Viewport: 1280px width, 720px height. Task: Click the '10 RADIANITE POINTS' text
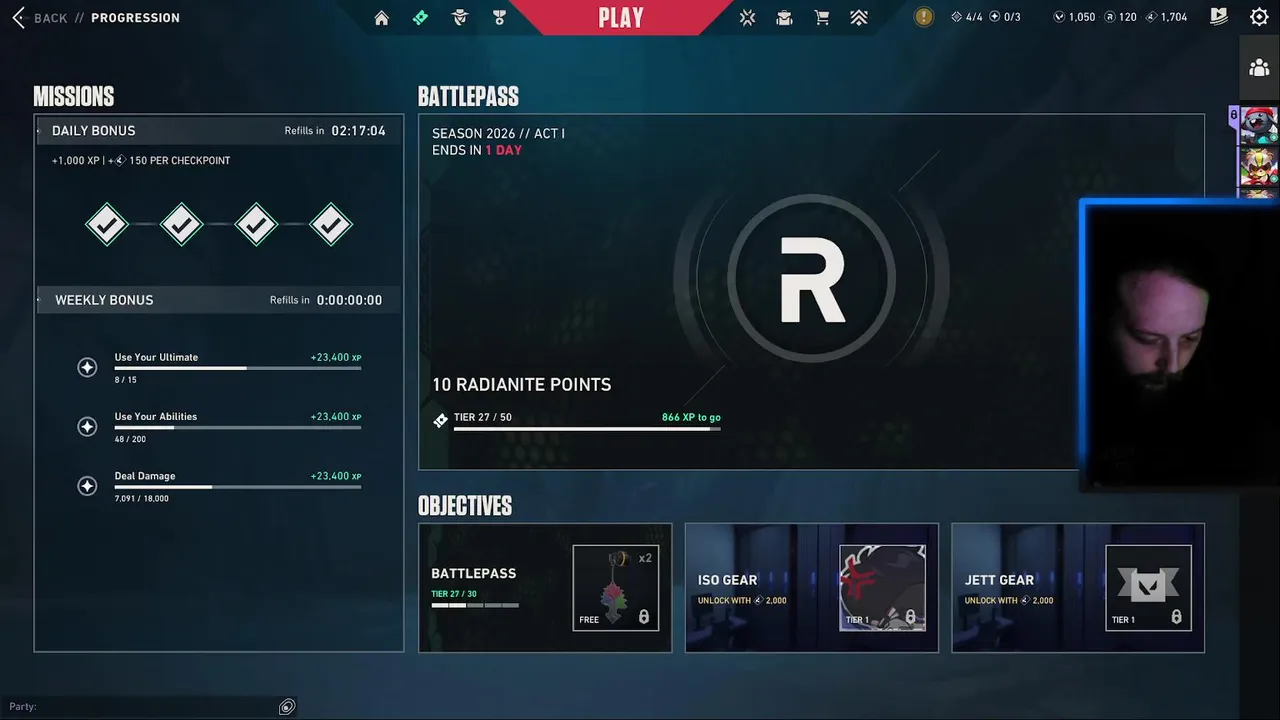pyautogui.click(x=521, y=385)
